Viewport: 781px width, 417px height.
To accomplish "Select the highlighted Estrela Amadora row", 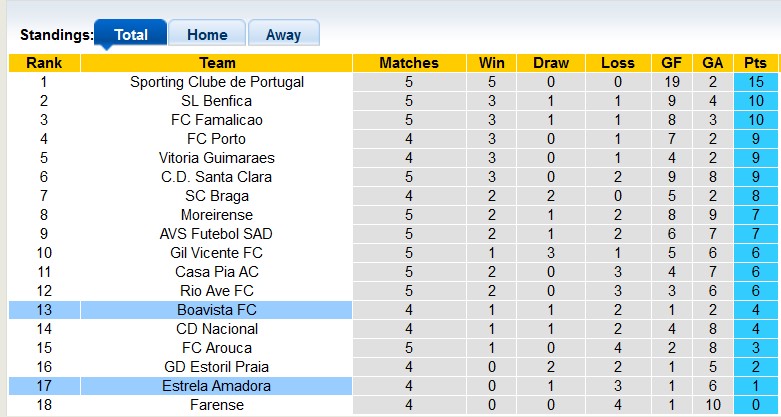I will click(x=217, y=386).
